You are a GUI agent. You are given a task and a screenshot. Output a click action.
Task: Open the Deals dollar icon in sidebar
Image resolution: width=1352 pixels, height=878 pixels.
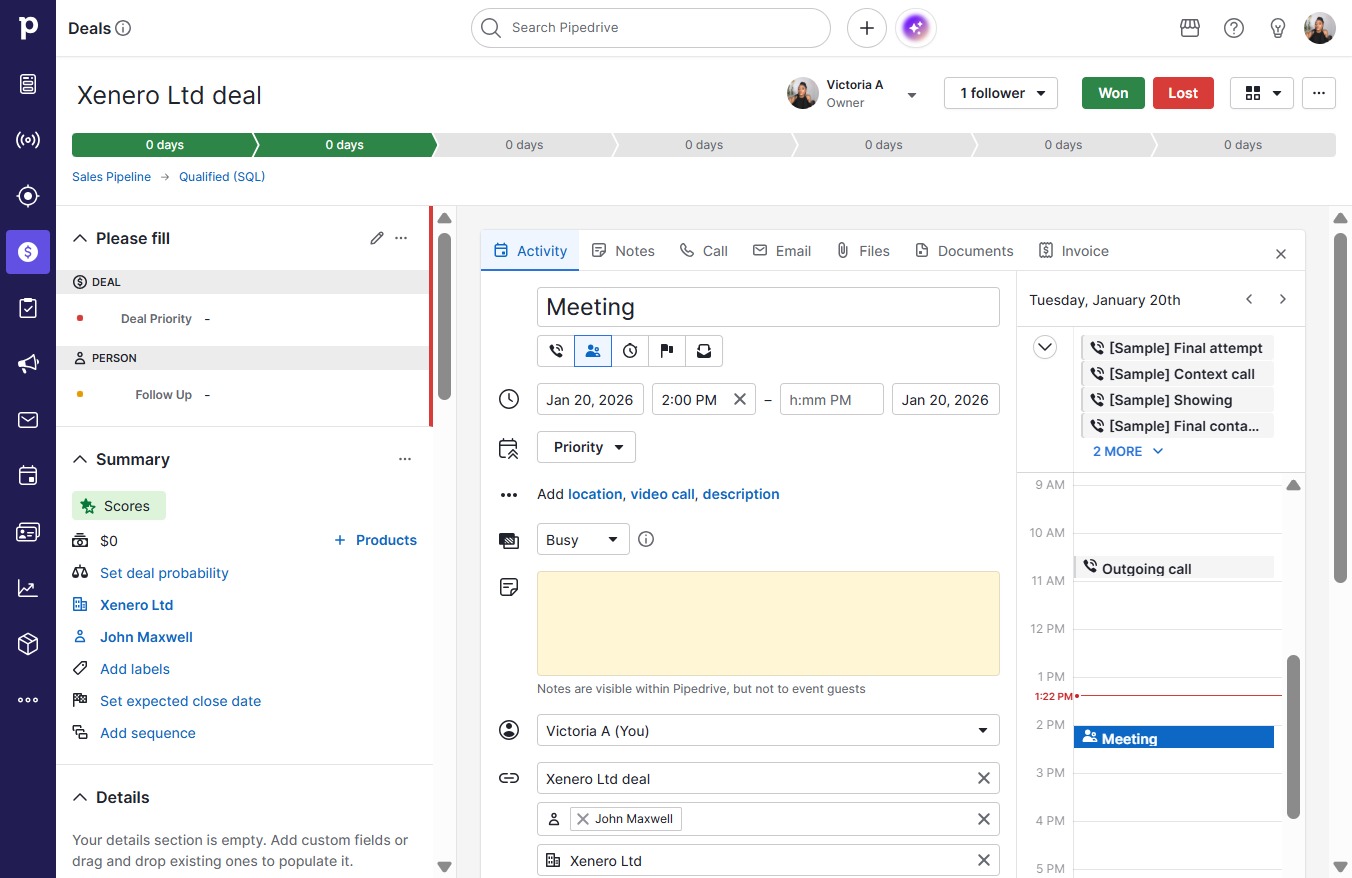coord(28,252)
